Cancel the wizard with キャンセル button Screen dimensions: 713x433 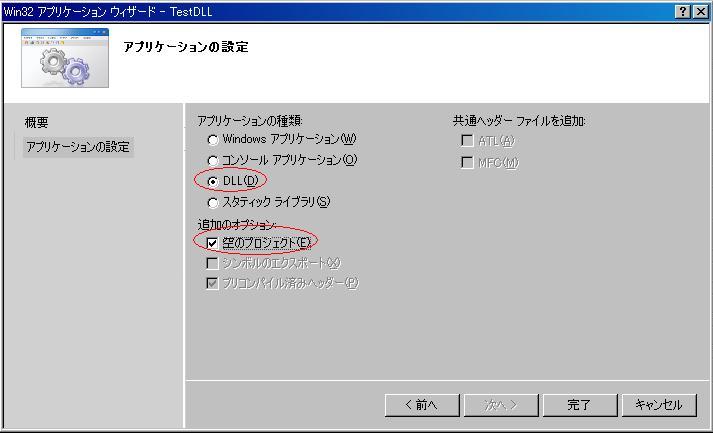(x=657, y=405)
